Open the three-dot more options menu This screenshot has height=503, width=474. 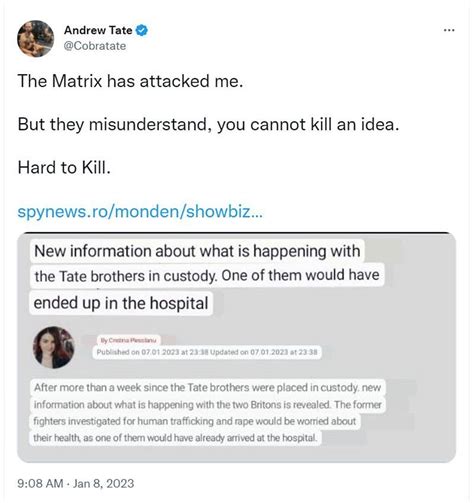(449, 30)
